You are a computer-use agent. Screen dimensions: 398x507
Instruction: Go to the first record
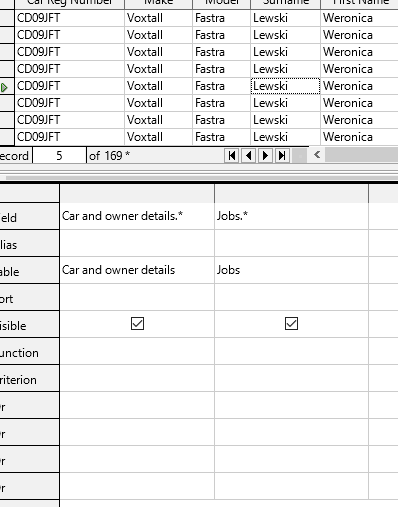232,156
